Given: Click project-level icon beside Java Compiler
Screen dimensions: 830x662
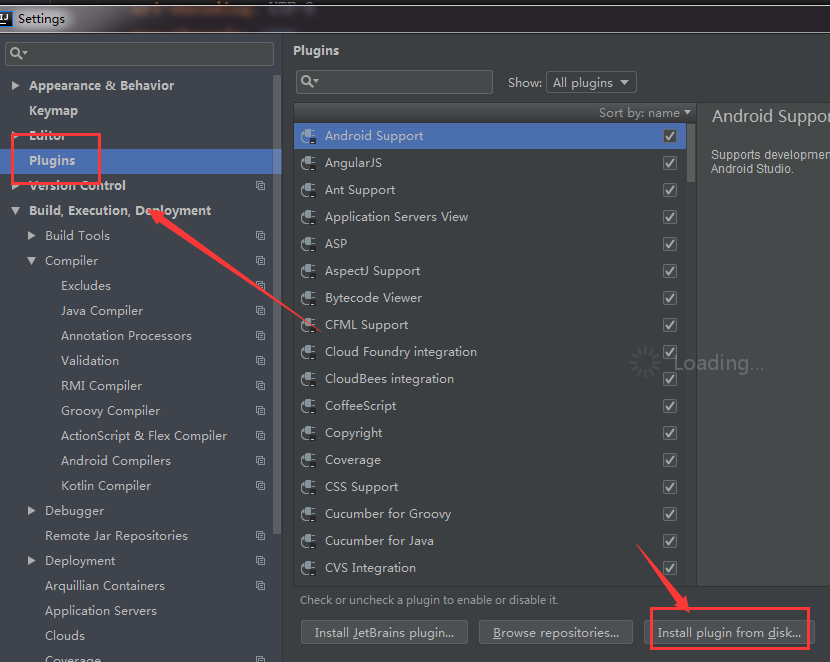Looking at the screenshot, I should (260, 311).
